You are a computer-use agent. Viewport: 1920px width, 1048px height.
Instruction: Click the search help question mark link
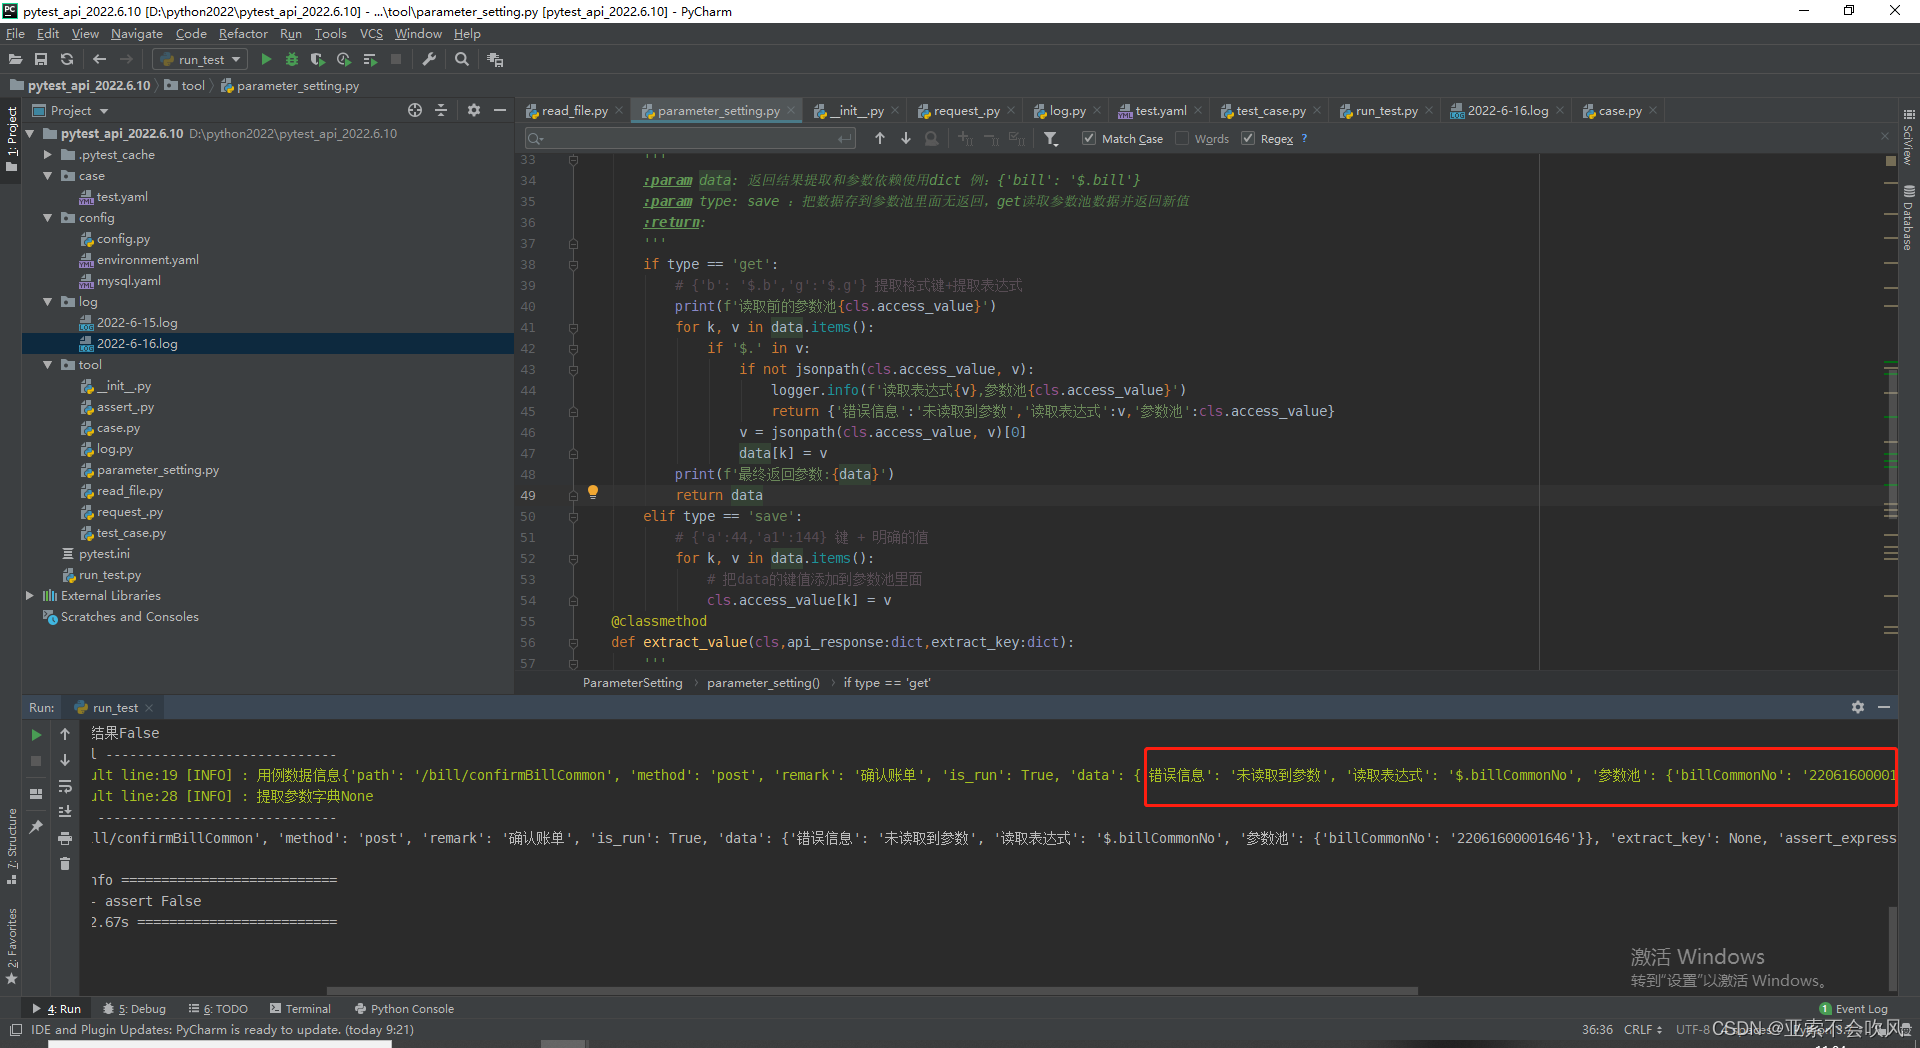pyautogui.click(x=1304, y=138)
